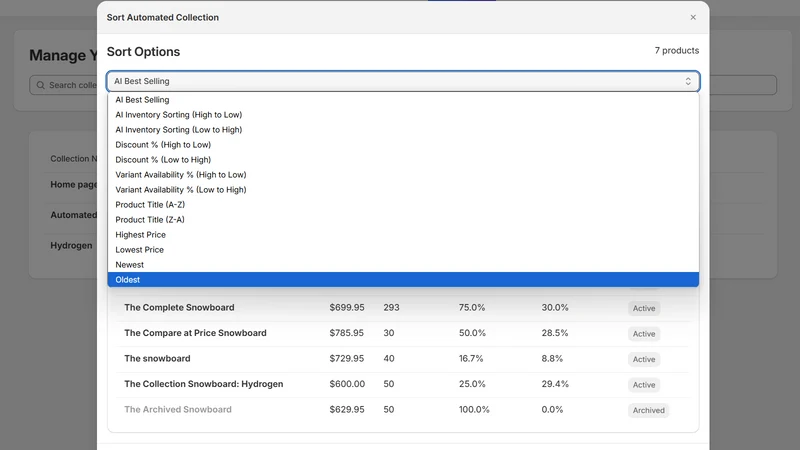Click the $785.95 price cell
The image size is (800, 450).
[346, 333]
